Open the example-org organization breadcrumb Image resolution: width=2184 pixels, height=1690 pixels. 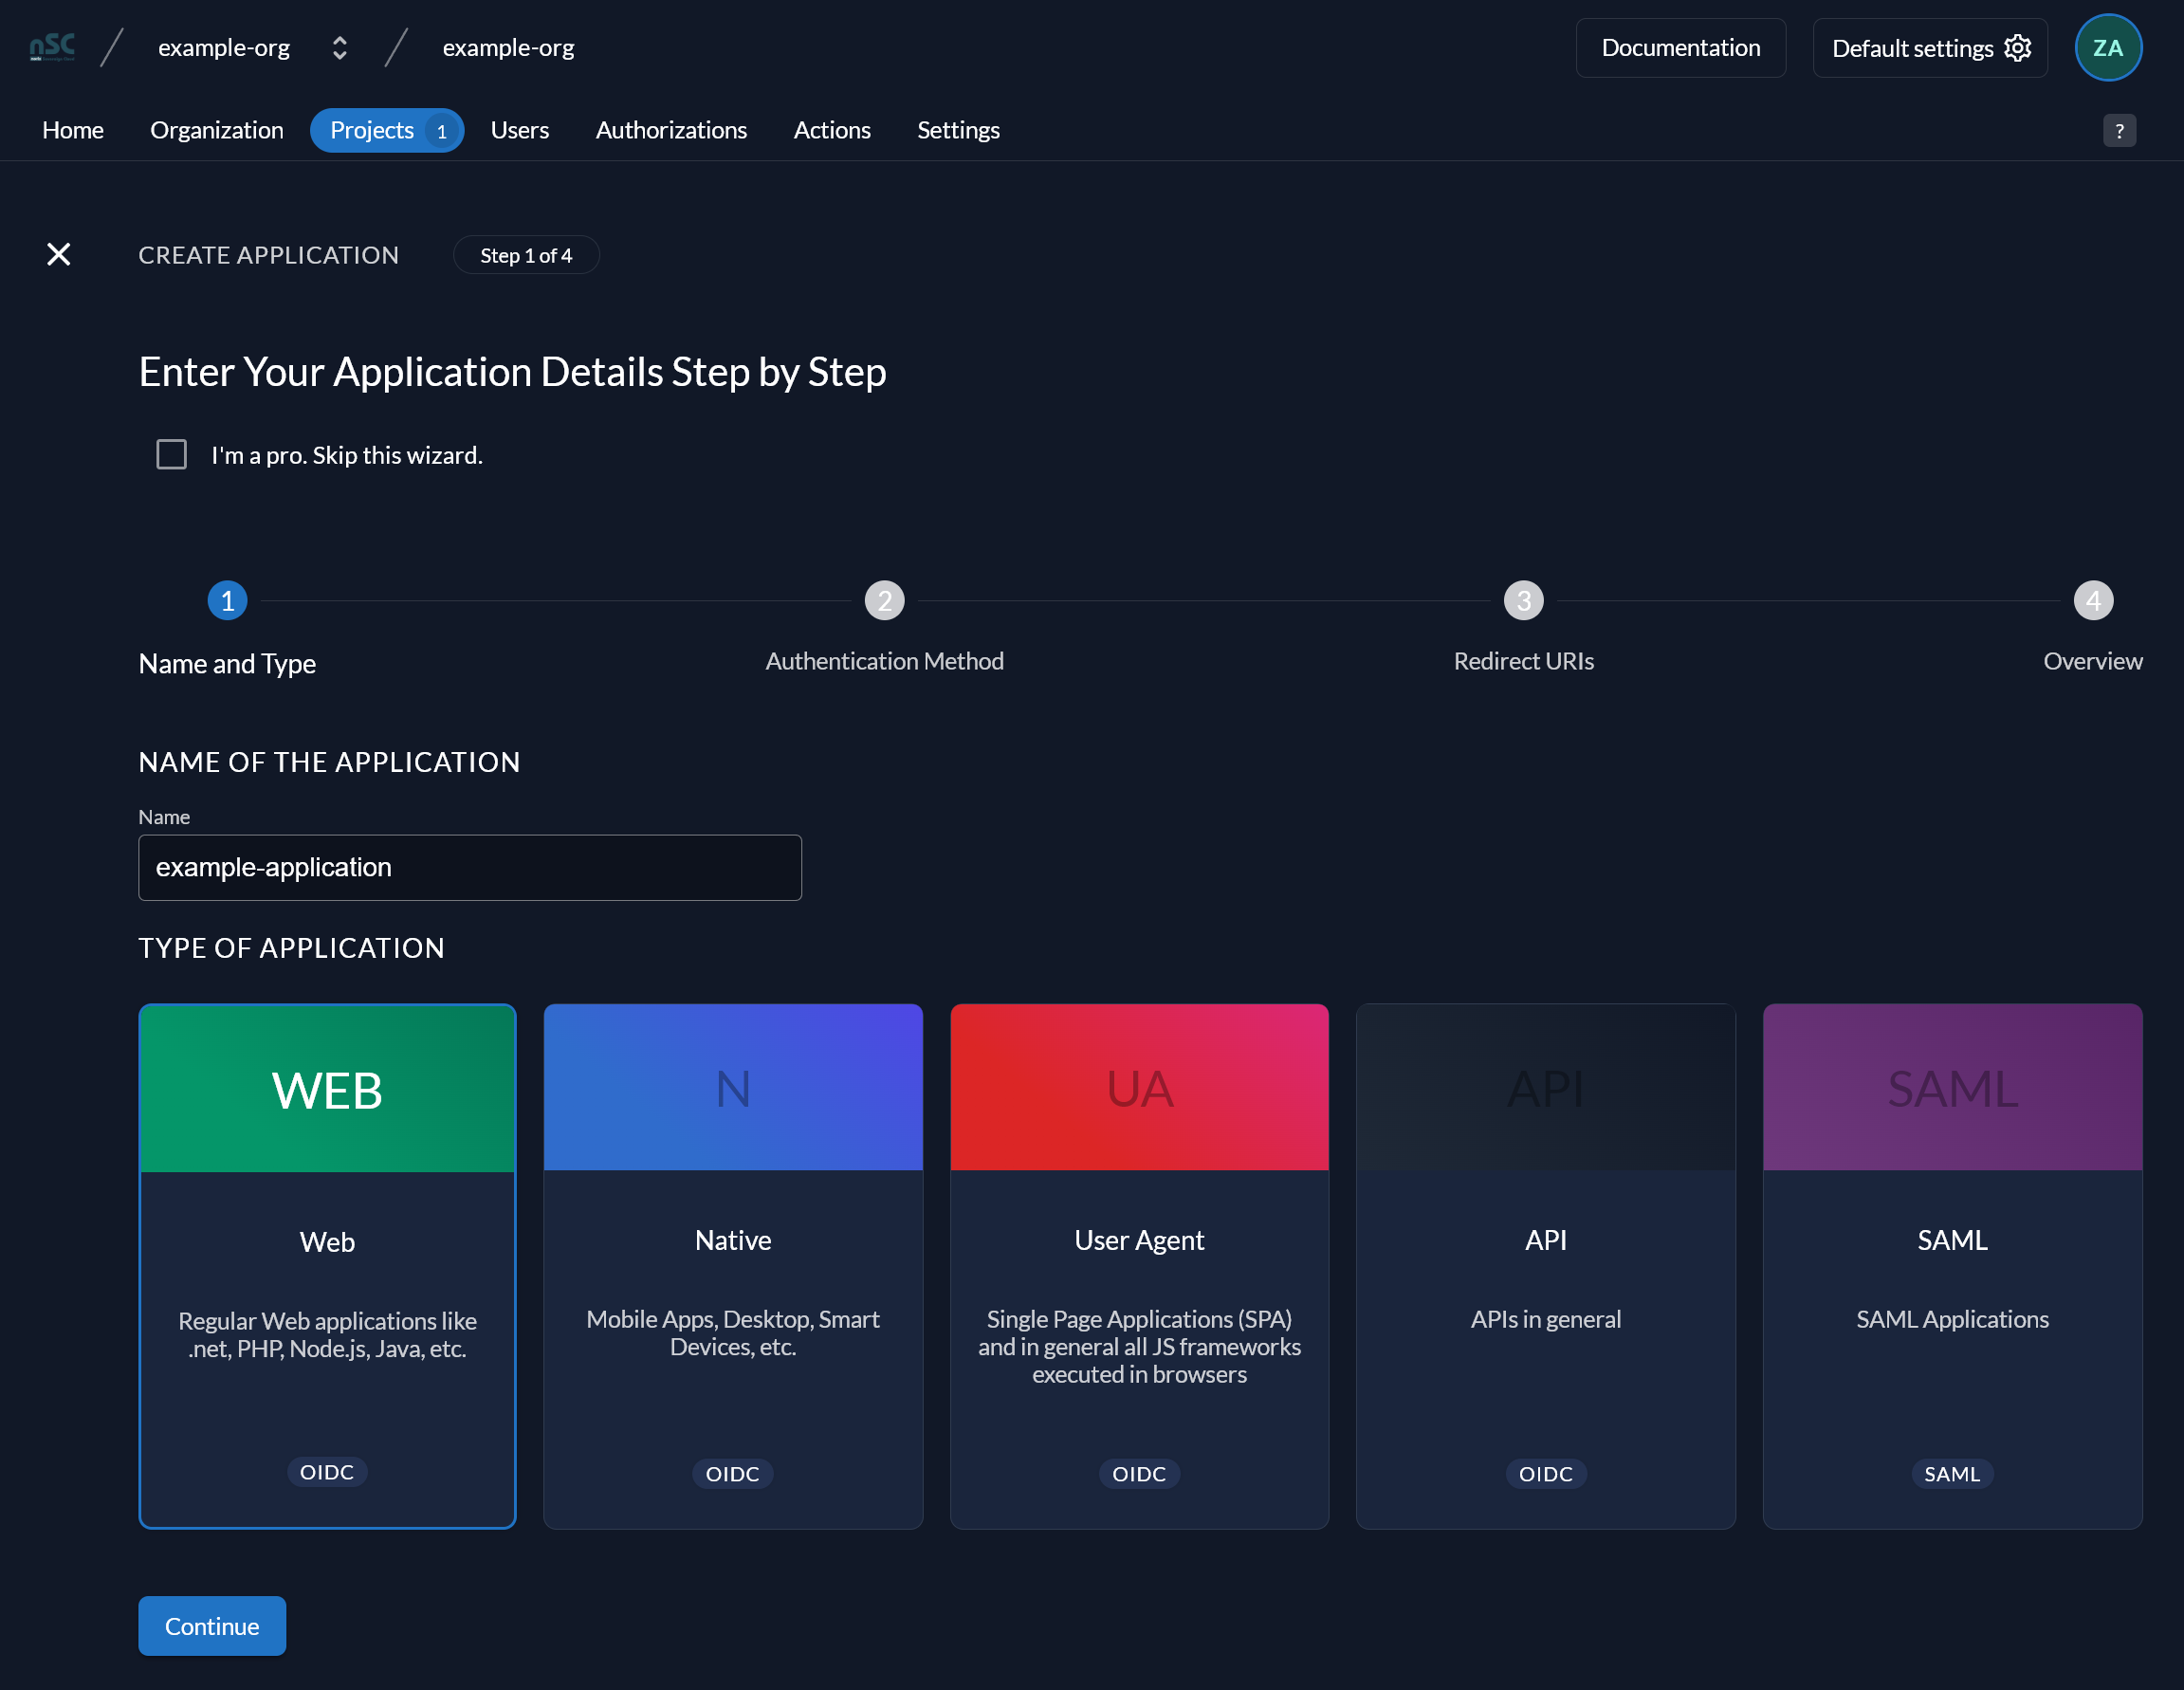[224, 47]
